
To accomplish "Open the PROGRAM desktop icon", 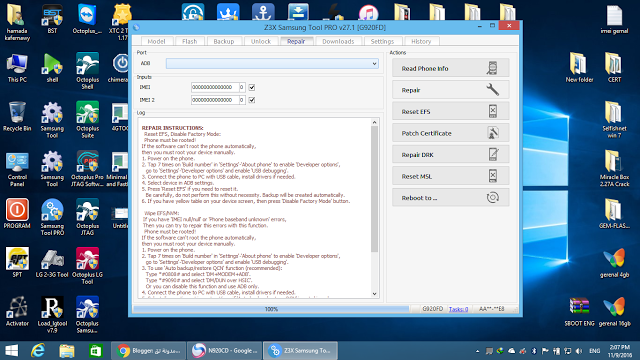I will click(17, 214).
